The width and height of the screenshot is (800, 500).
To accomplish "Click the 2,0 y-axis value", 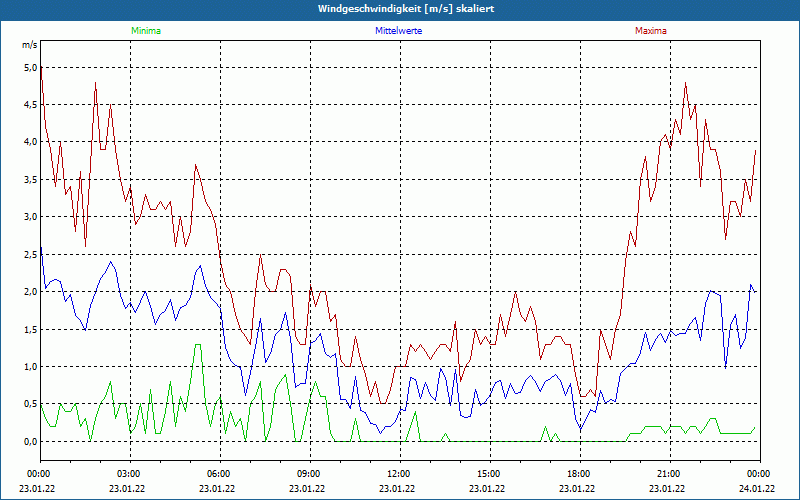I will coord(30,292).
